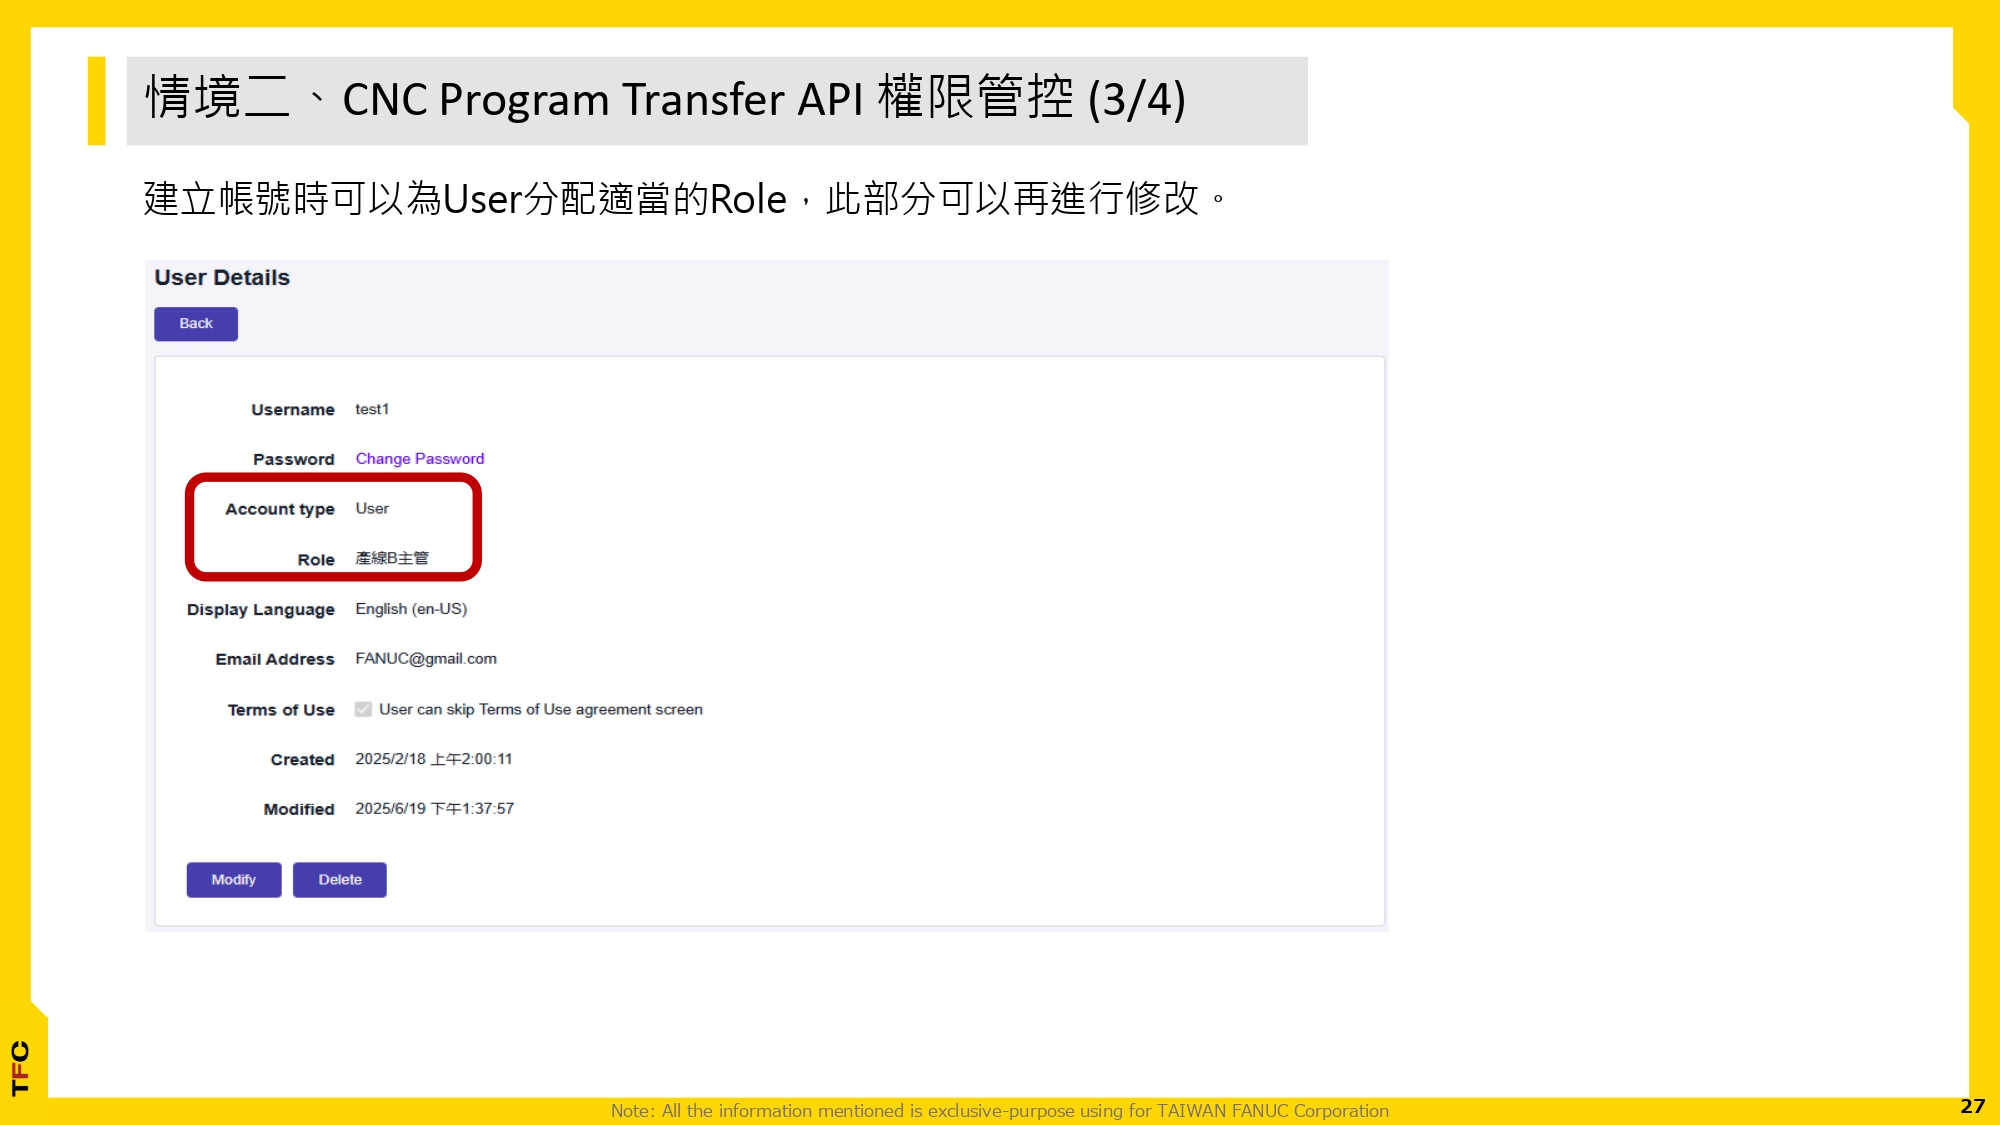The width and height of the screenshot is (2000, 1125).
Task: Click the TFC logo
Action: pos(20,1068)
